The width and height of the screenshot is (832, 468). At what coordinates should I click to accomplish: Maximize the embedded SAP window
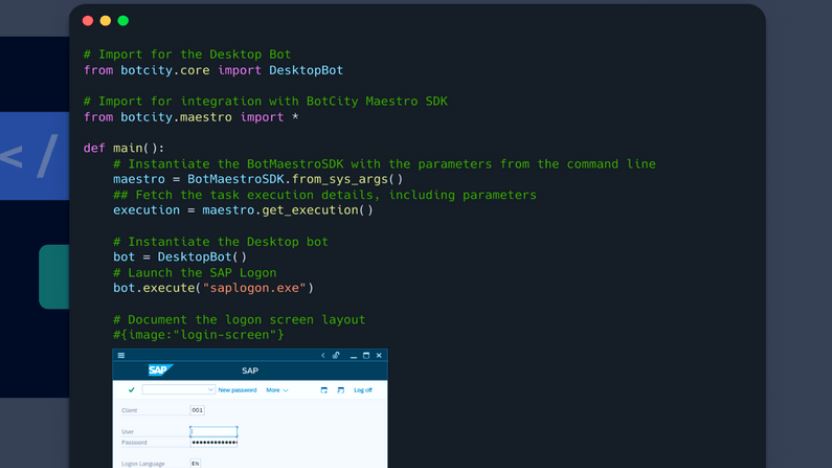pyautogui.click(x=366, y=356)
